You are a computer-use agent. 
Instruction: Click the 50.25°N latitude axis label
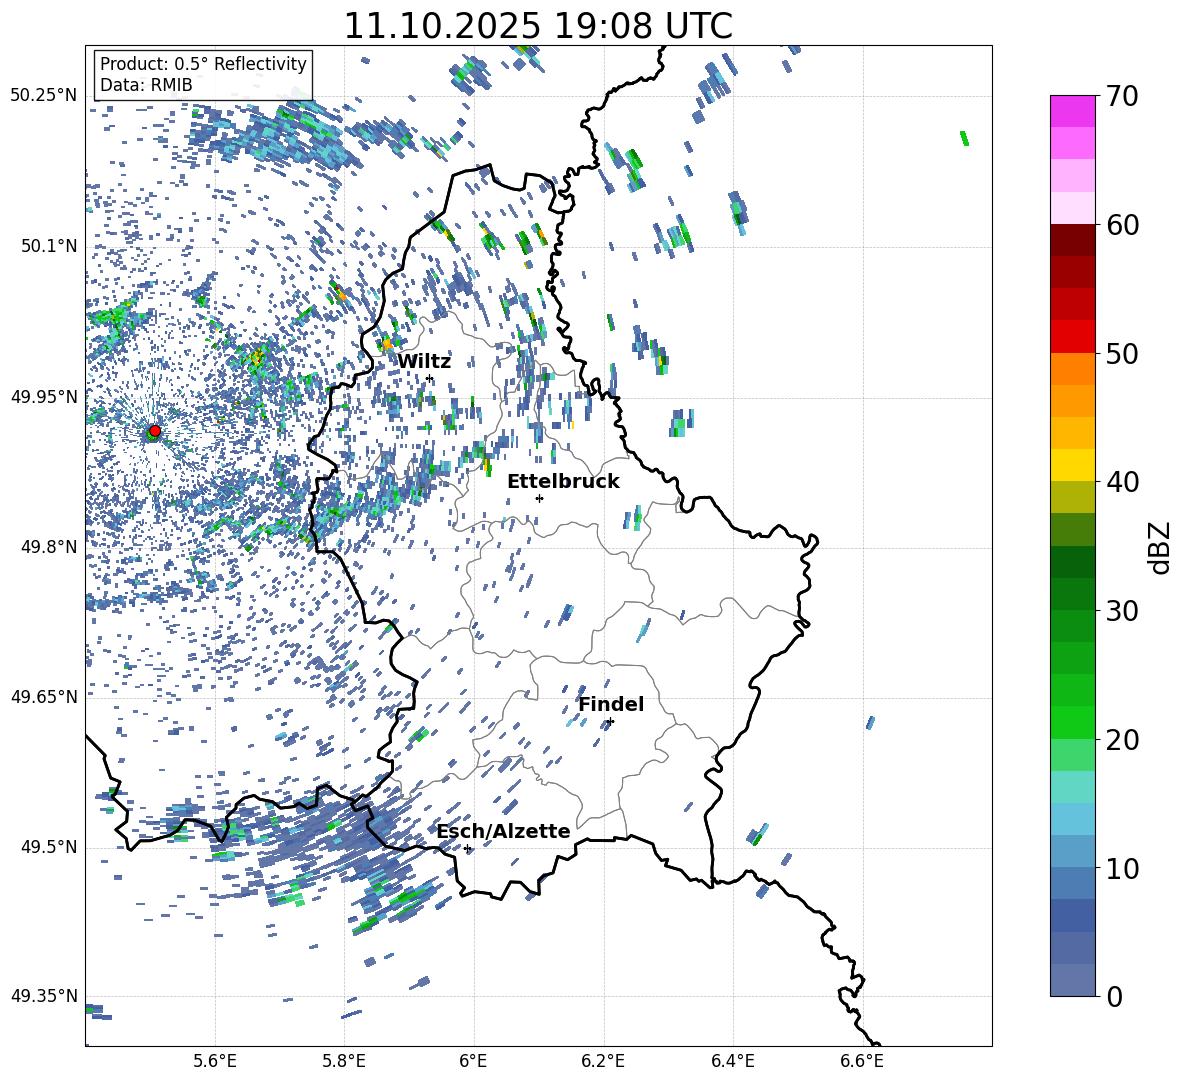coord(44,96)
